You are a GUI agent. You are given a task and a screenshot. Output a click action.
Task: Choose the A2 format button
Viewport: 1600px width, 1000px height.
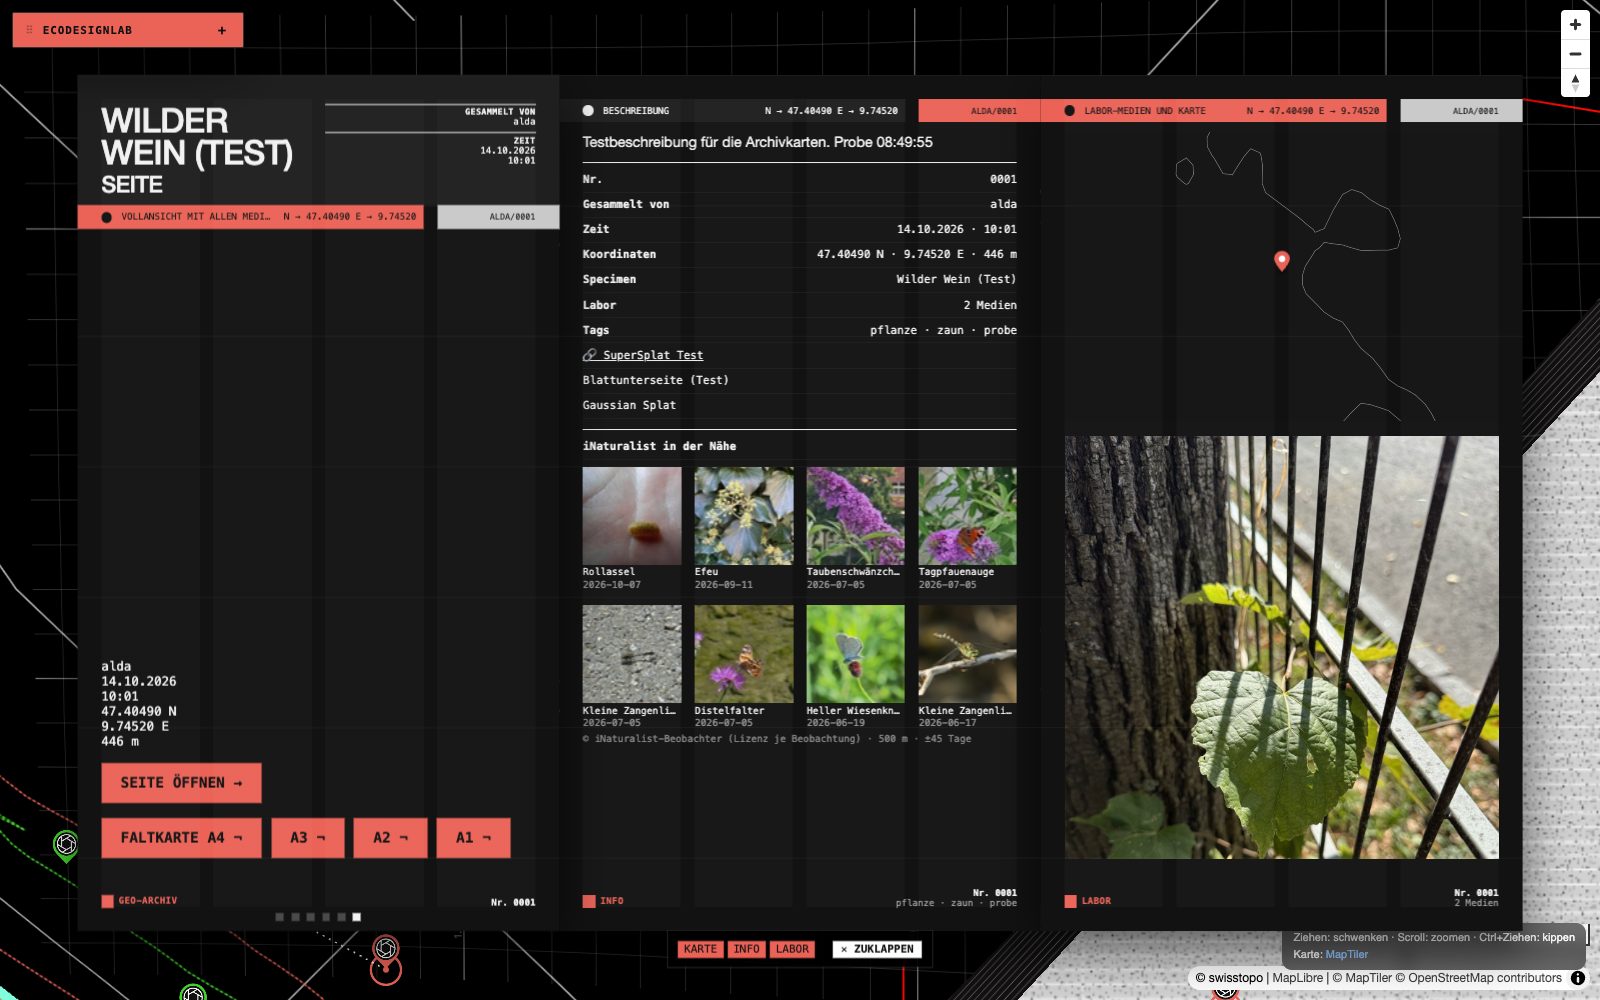[x=390, y=838]
